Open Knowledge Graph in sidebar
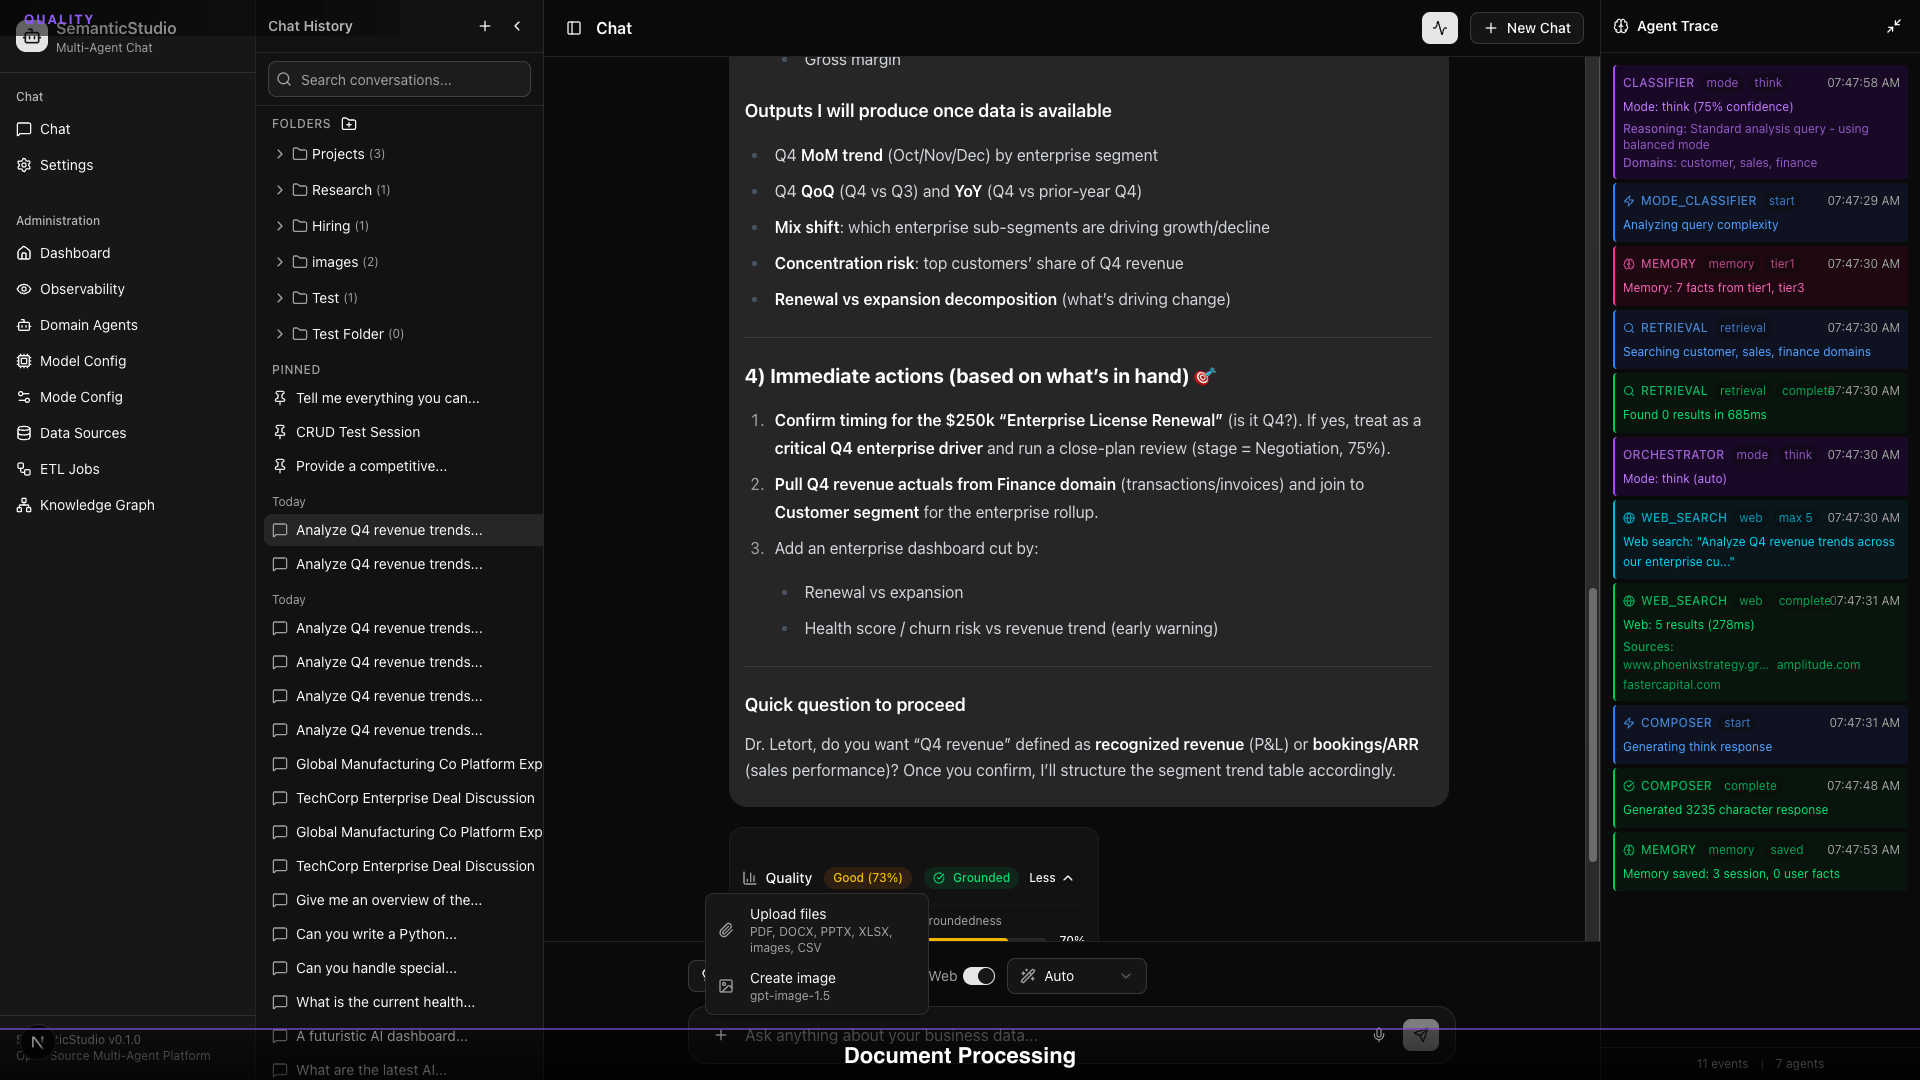1920x1080 pixels. (x=97, y=505)
